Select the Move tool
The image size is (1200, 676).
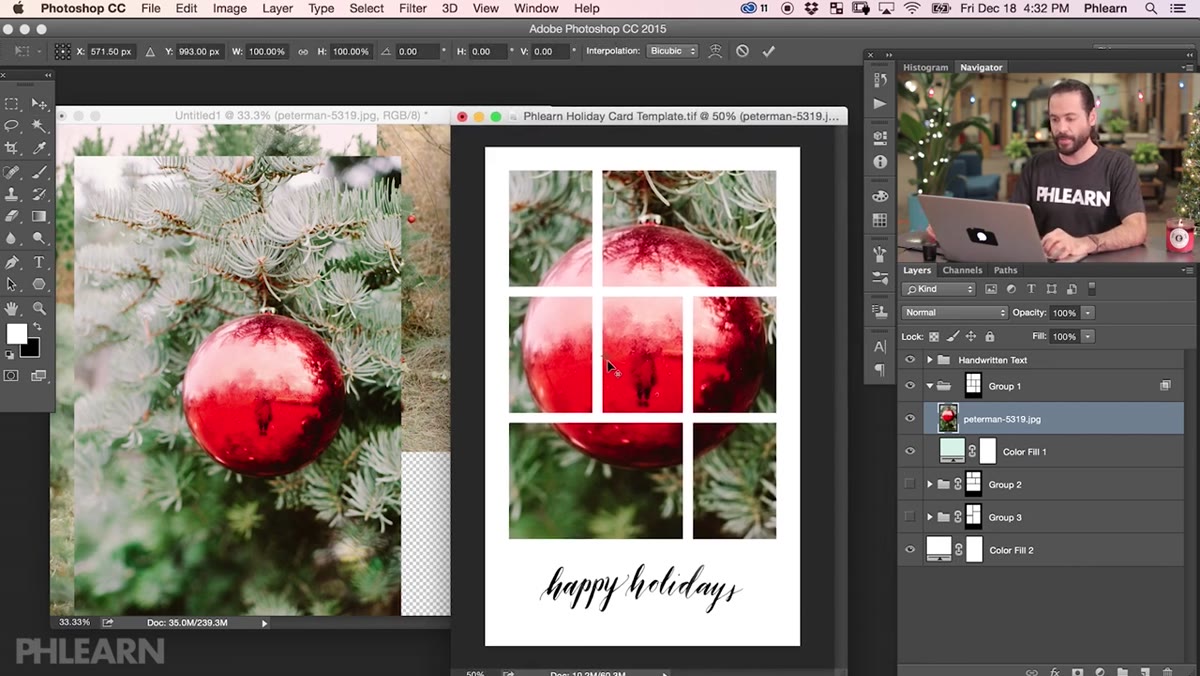39,104
